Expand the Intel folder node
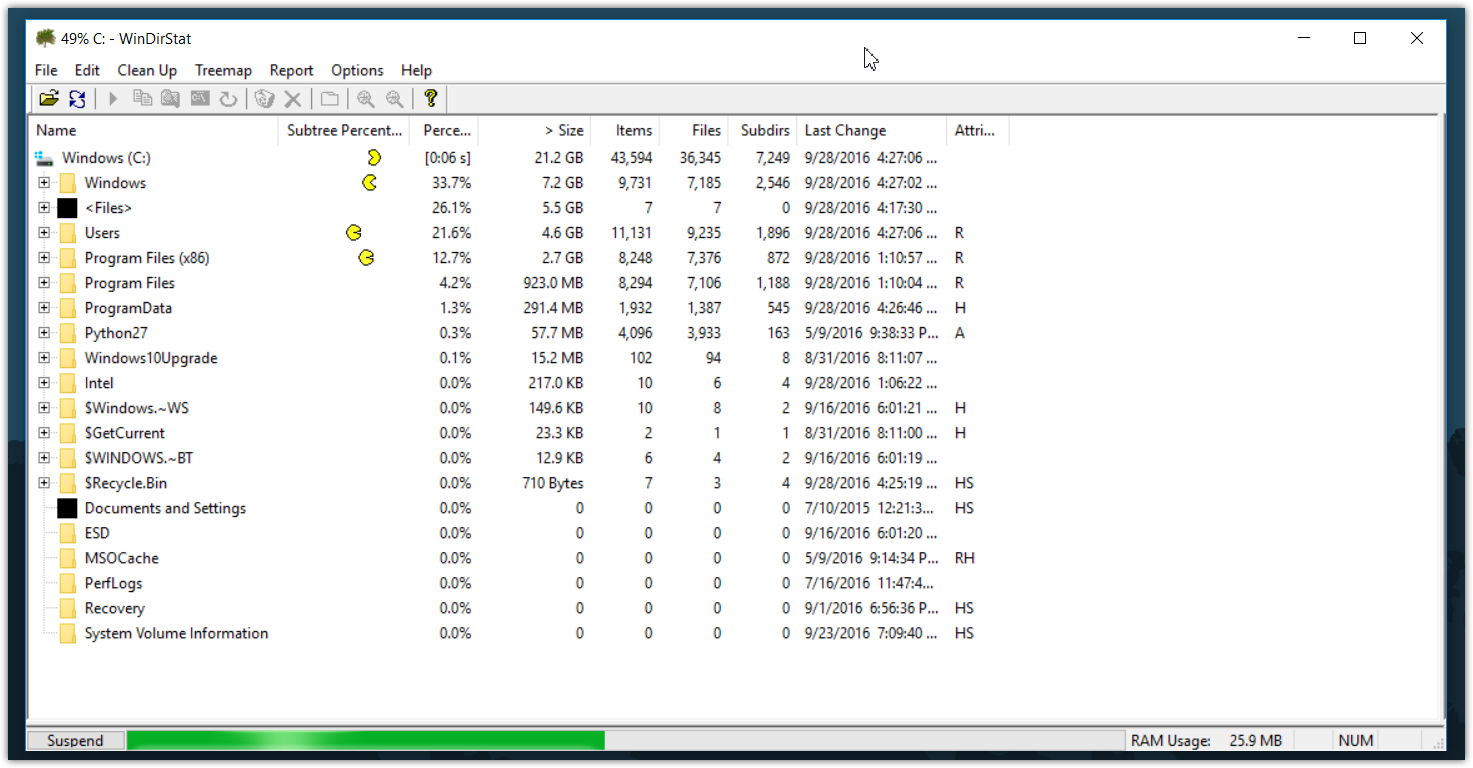This screenshot has height=768, width=1473. point(44,383)
